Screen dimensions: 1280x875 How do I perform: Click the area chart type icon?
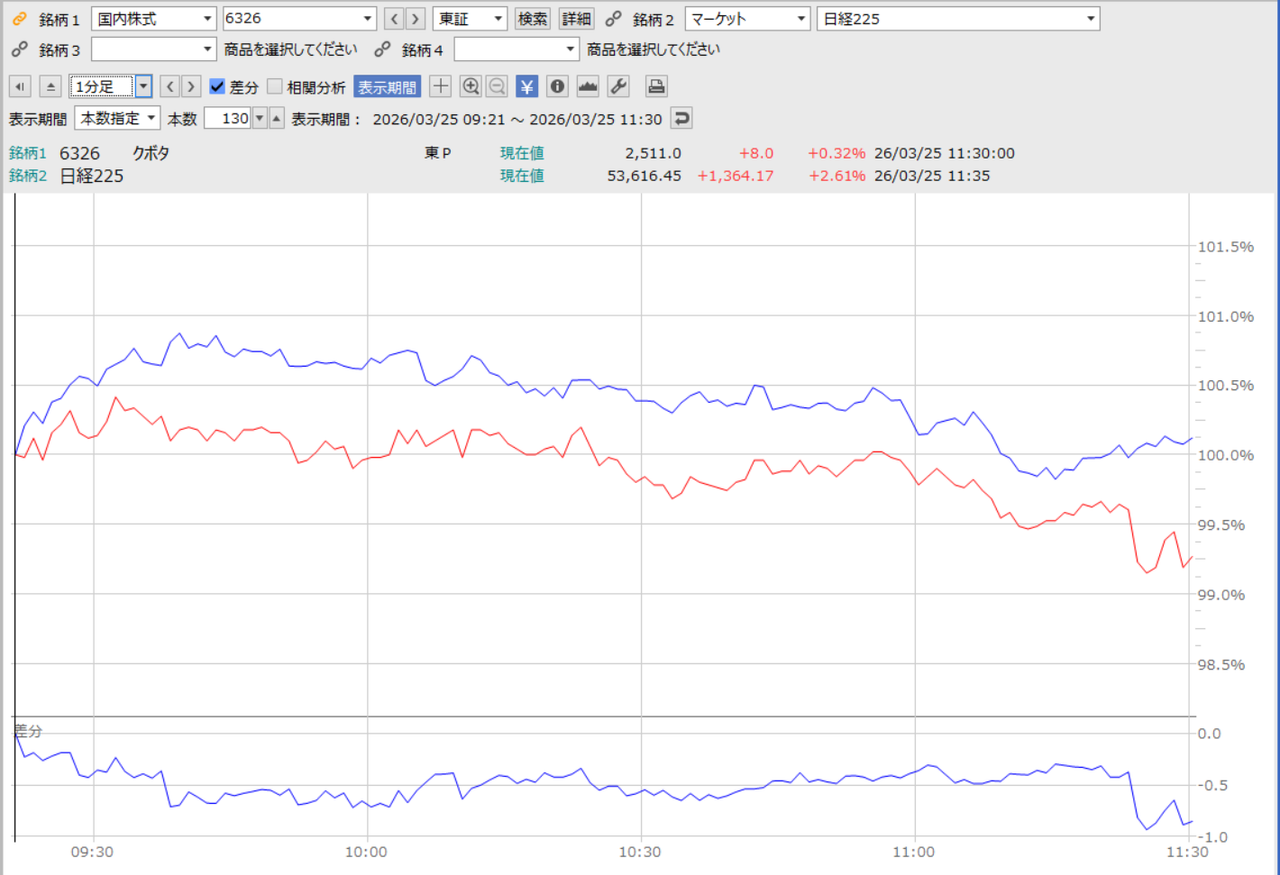(x=588, y=87)
